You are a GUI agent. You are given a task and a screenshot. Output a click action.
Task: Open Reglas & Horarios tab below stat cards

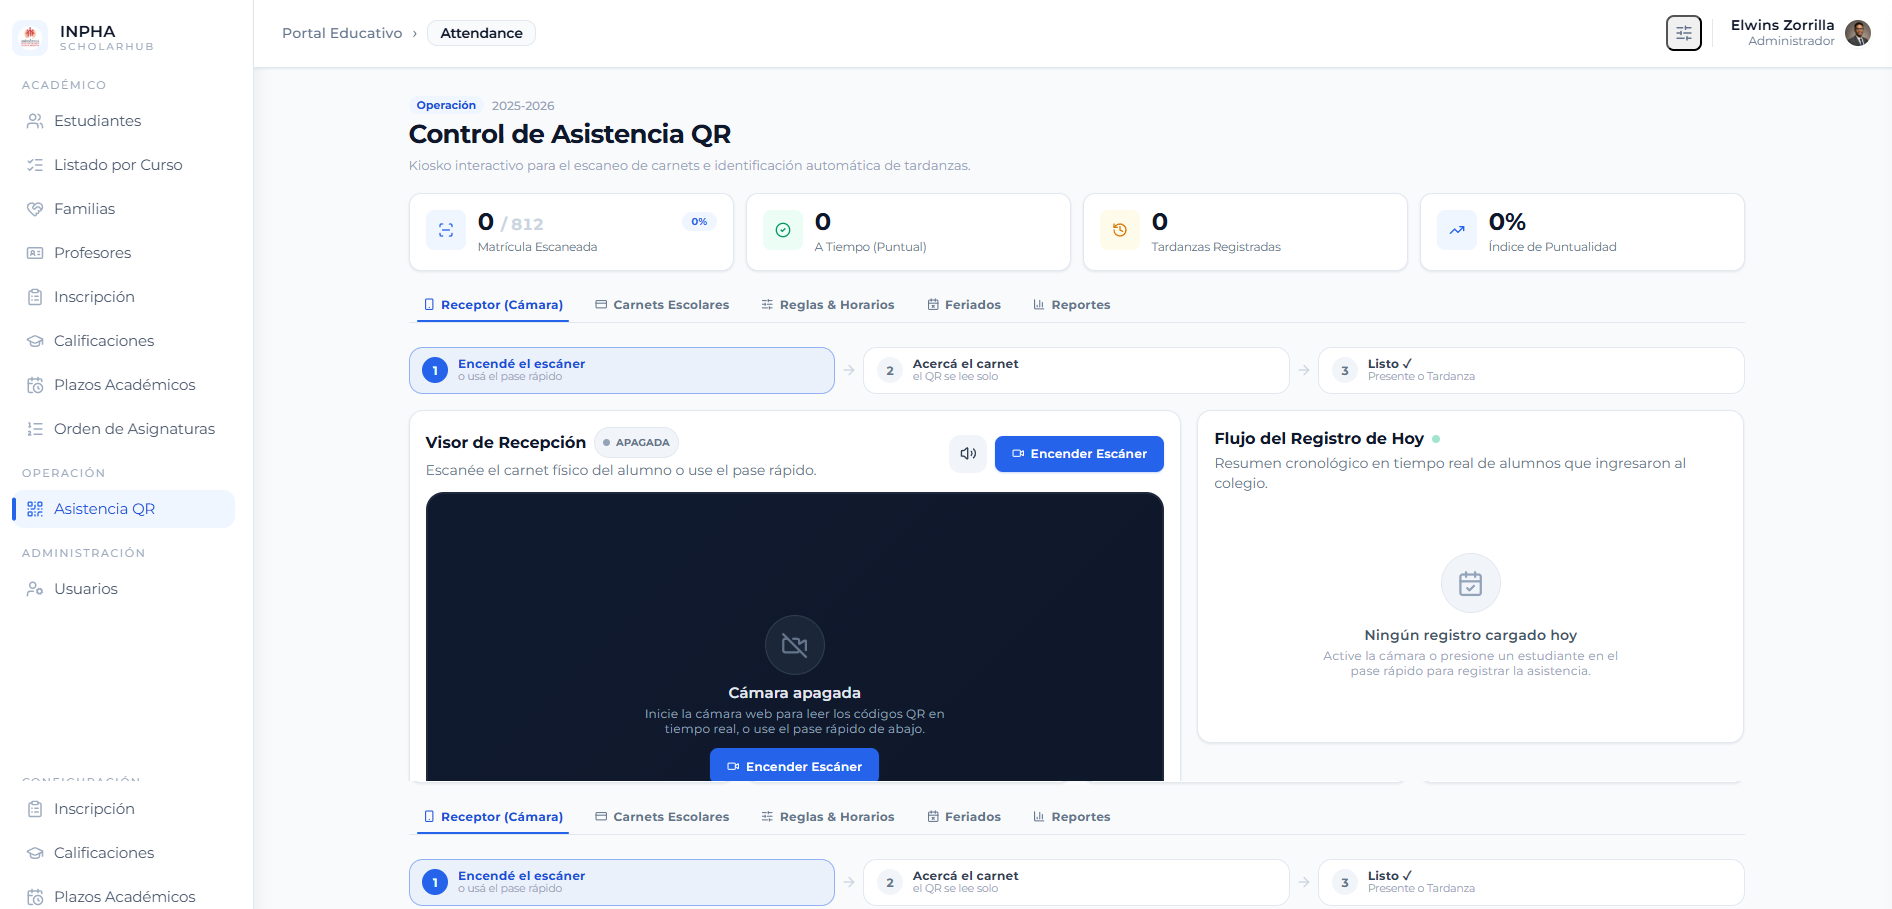(x=828, y=305)
